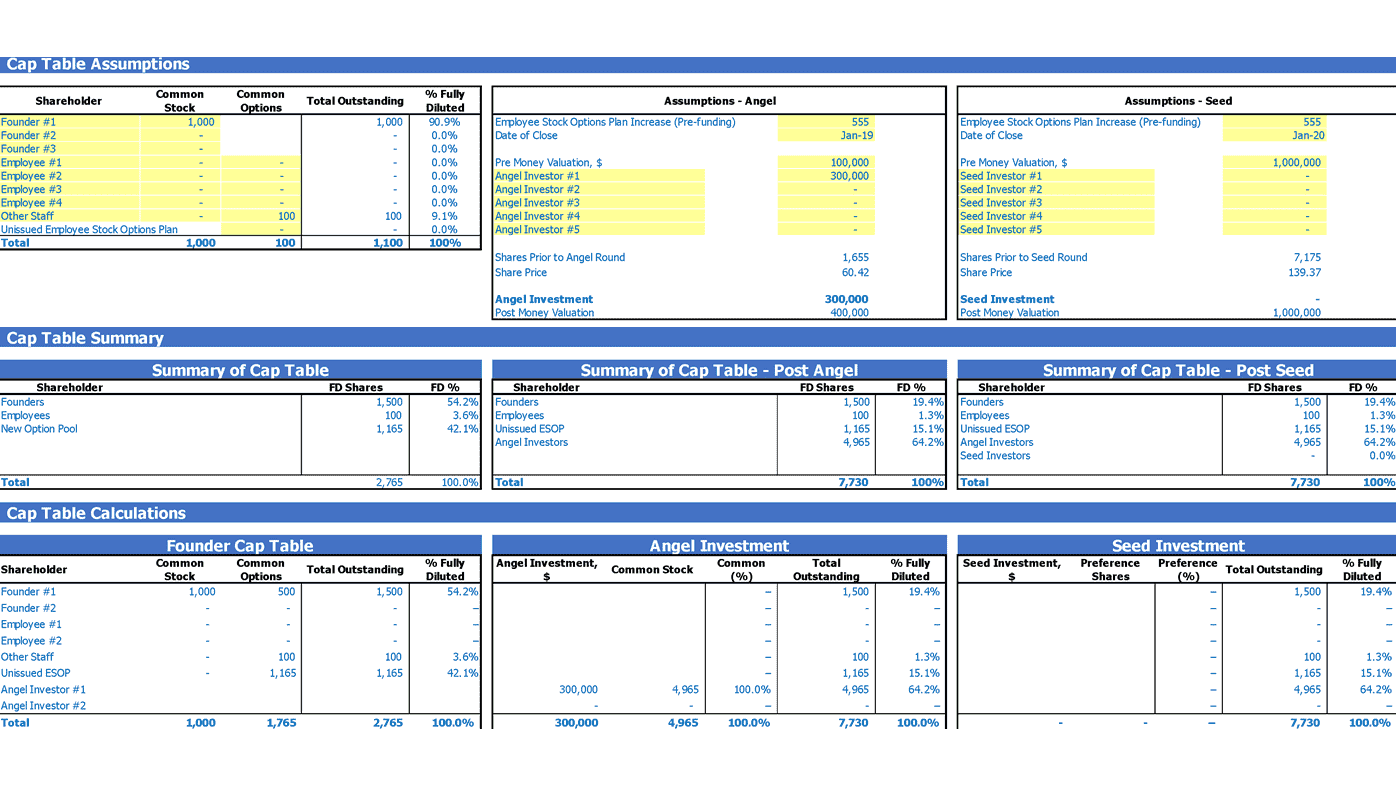
Task: Click the Jan-20 Date of Close input
Action: coord(1274,135)
